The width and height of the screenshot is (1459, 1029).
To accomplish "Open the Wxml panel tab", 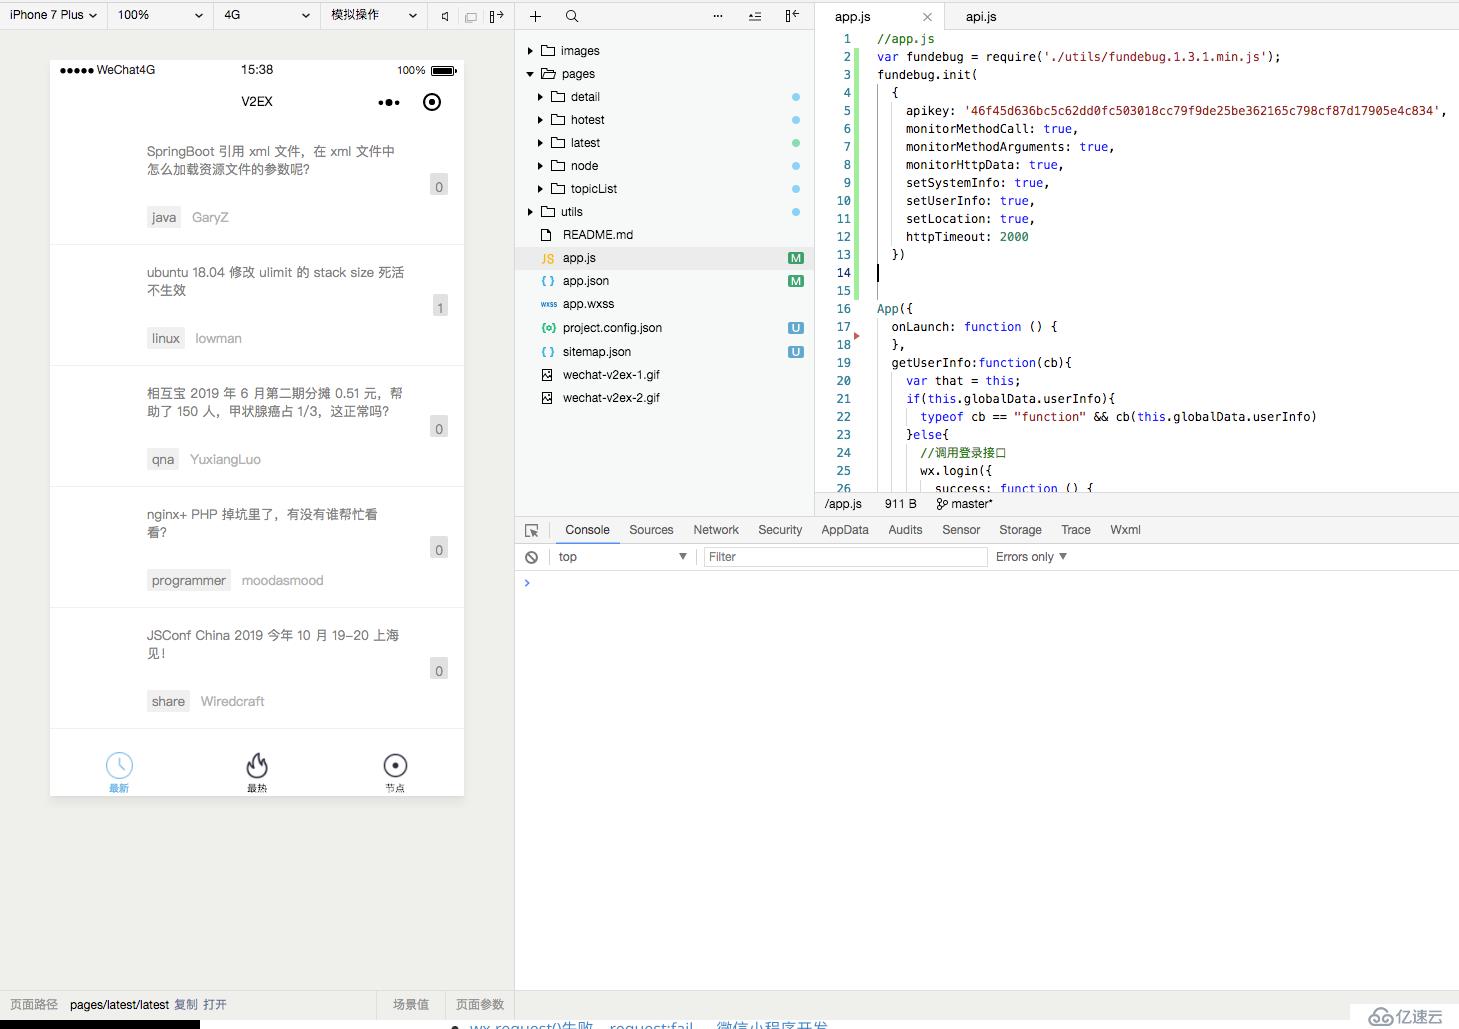I will [1125, 530].
